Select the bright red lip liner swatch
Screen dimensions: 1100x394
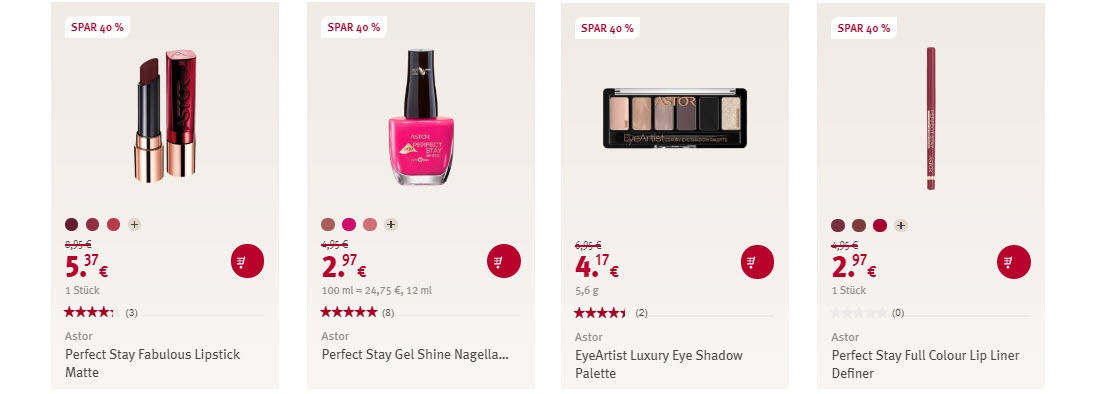pos(880,225)
